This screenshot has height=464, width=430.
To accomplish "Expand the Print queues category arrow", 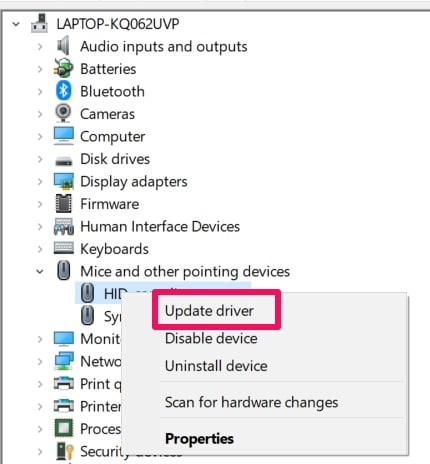I will 40,384.
